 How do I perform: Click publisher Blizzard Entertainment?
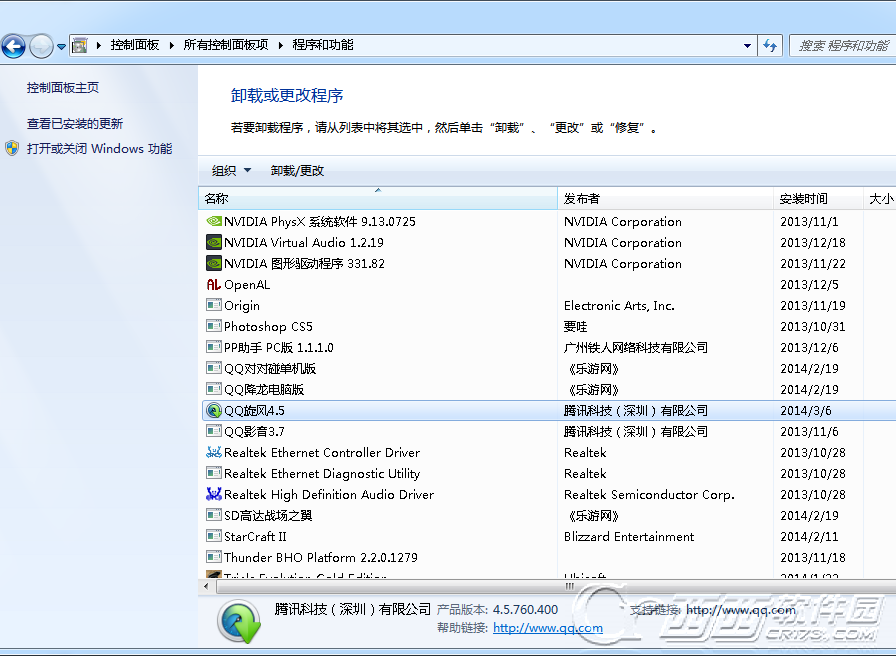pyautogui.click(x=629, y=537)
